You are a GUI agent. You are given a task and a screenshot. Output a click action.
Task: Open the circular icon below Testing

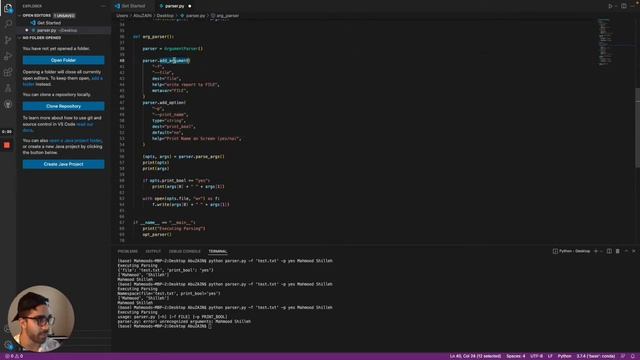[8, 104]
